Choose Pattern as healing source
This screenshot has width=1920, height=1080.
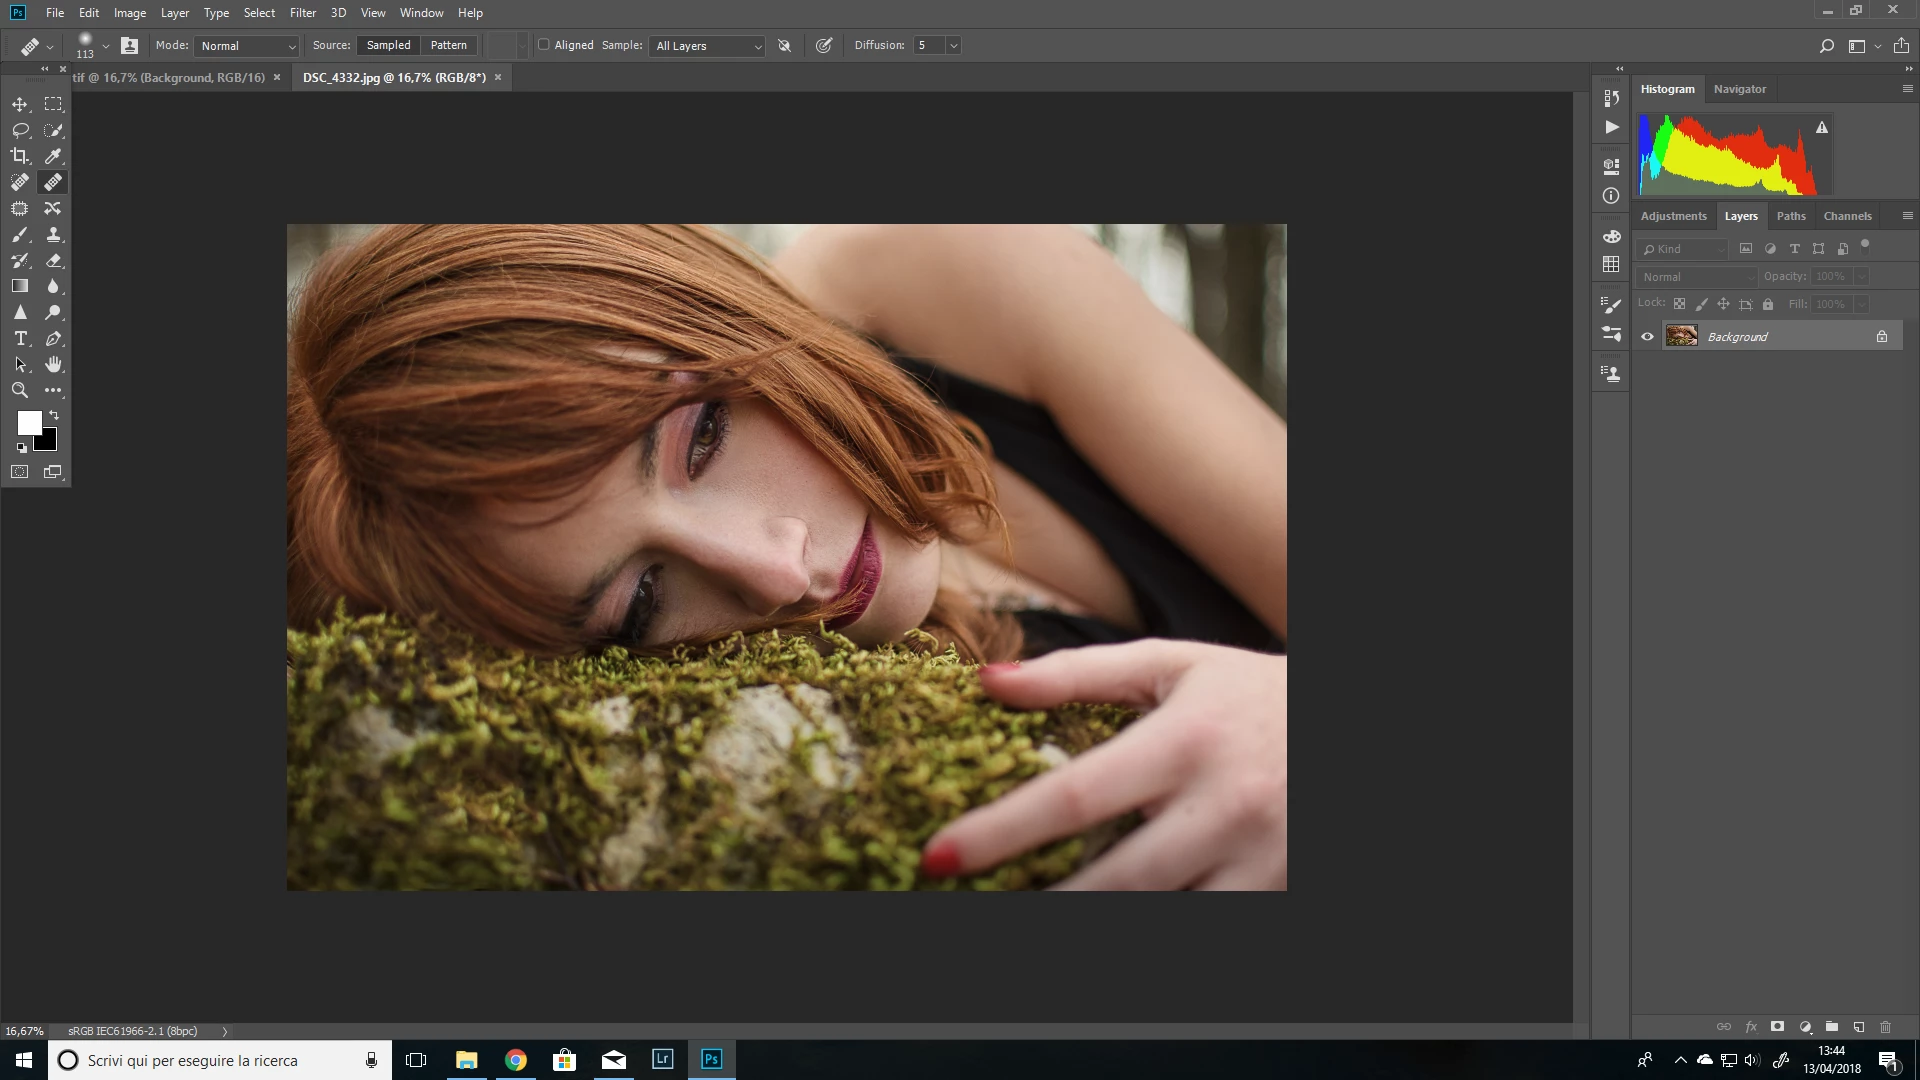click(448, 45)
